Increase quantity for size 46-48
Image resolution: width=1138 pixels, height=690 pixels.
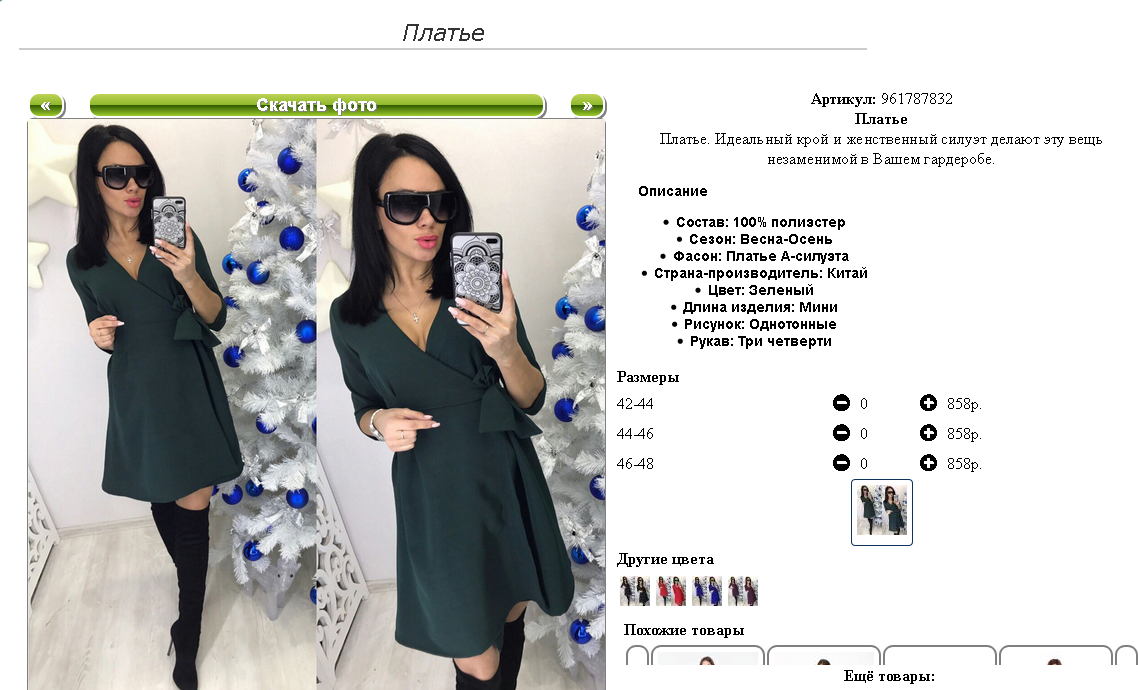(x=928, y=463)
